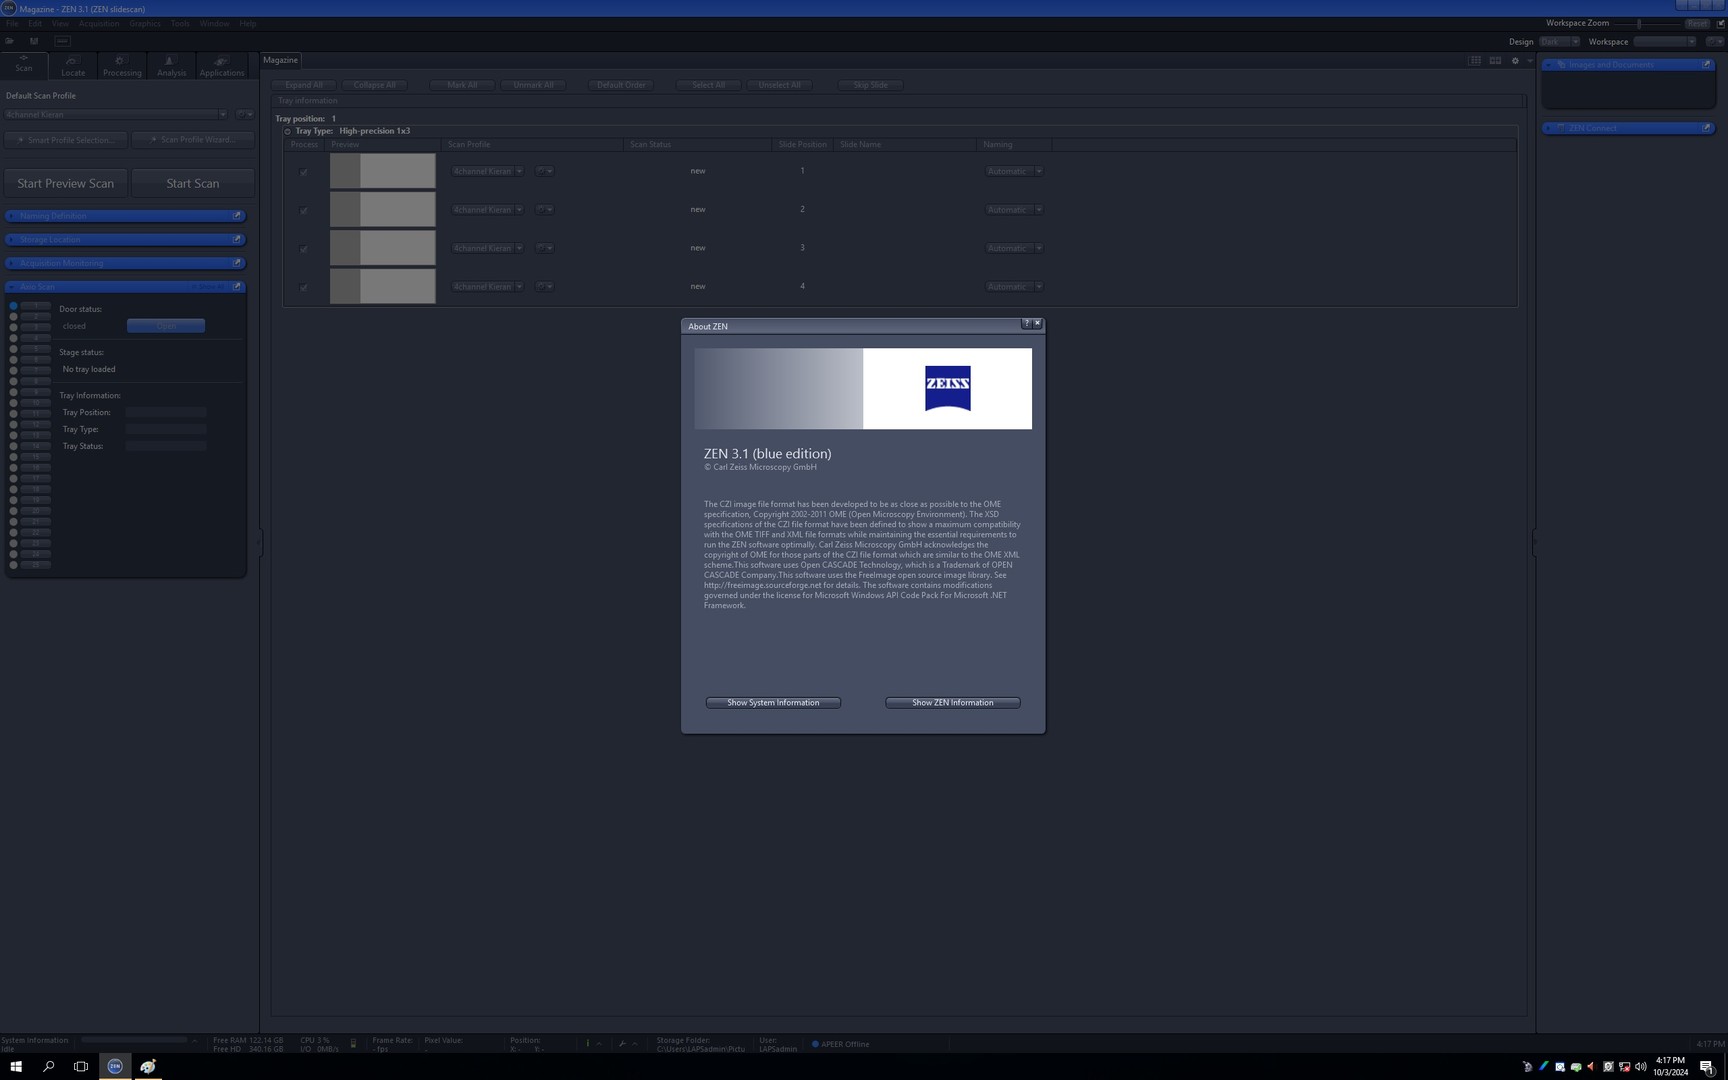Click the gear settings icon above Magazine view
Image resolution: width=1728 pixels, height=1080 pixels.
pos(1515,61)
